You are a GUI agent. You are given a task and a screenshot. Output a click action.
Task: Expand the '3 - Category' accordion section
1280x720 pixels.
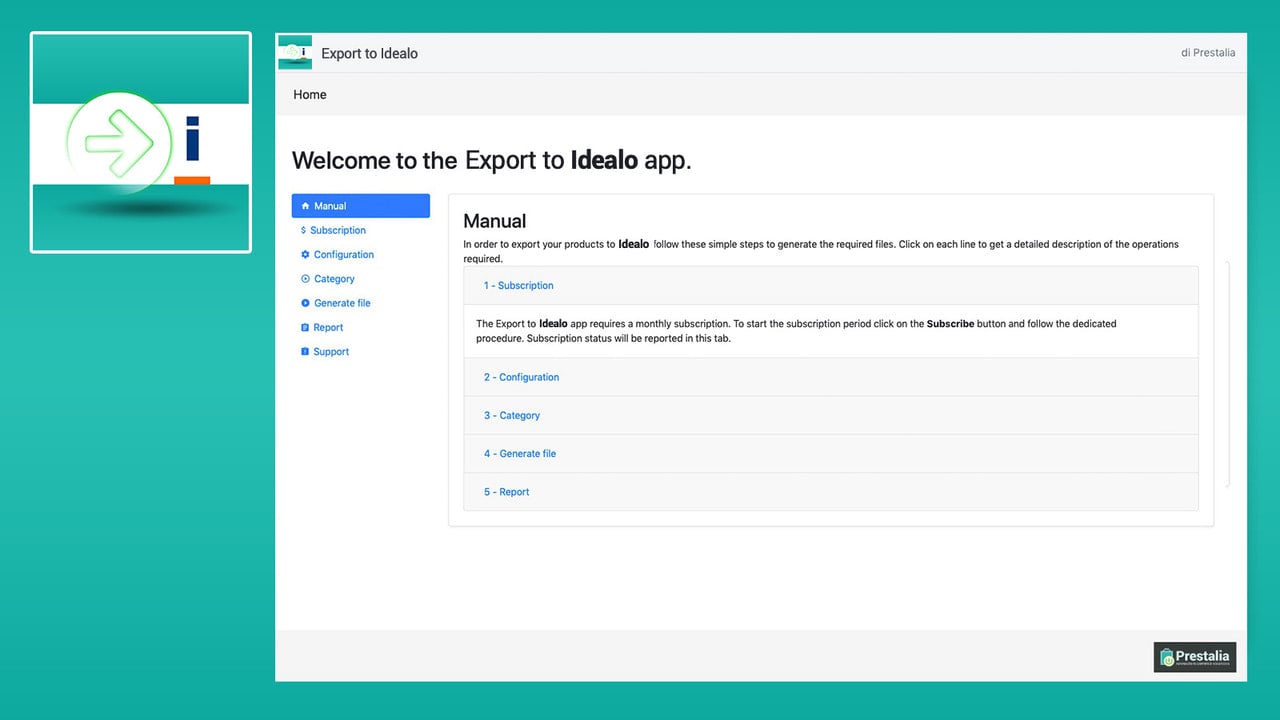[831, 416]
